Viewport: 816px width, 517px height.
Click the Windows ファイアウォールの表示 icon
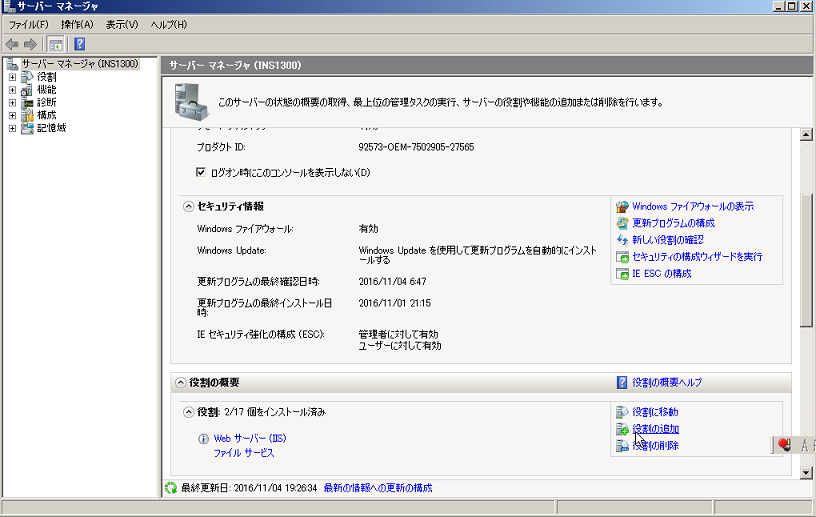[x=622, y=207]
